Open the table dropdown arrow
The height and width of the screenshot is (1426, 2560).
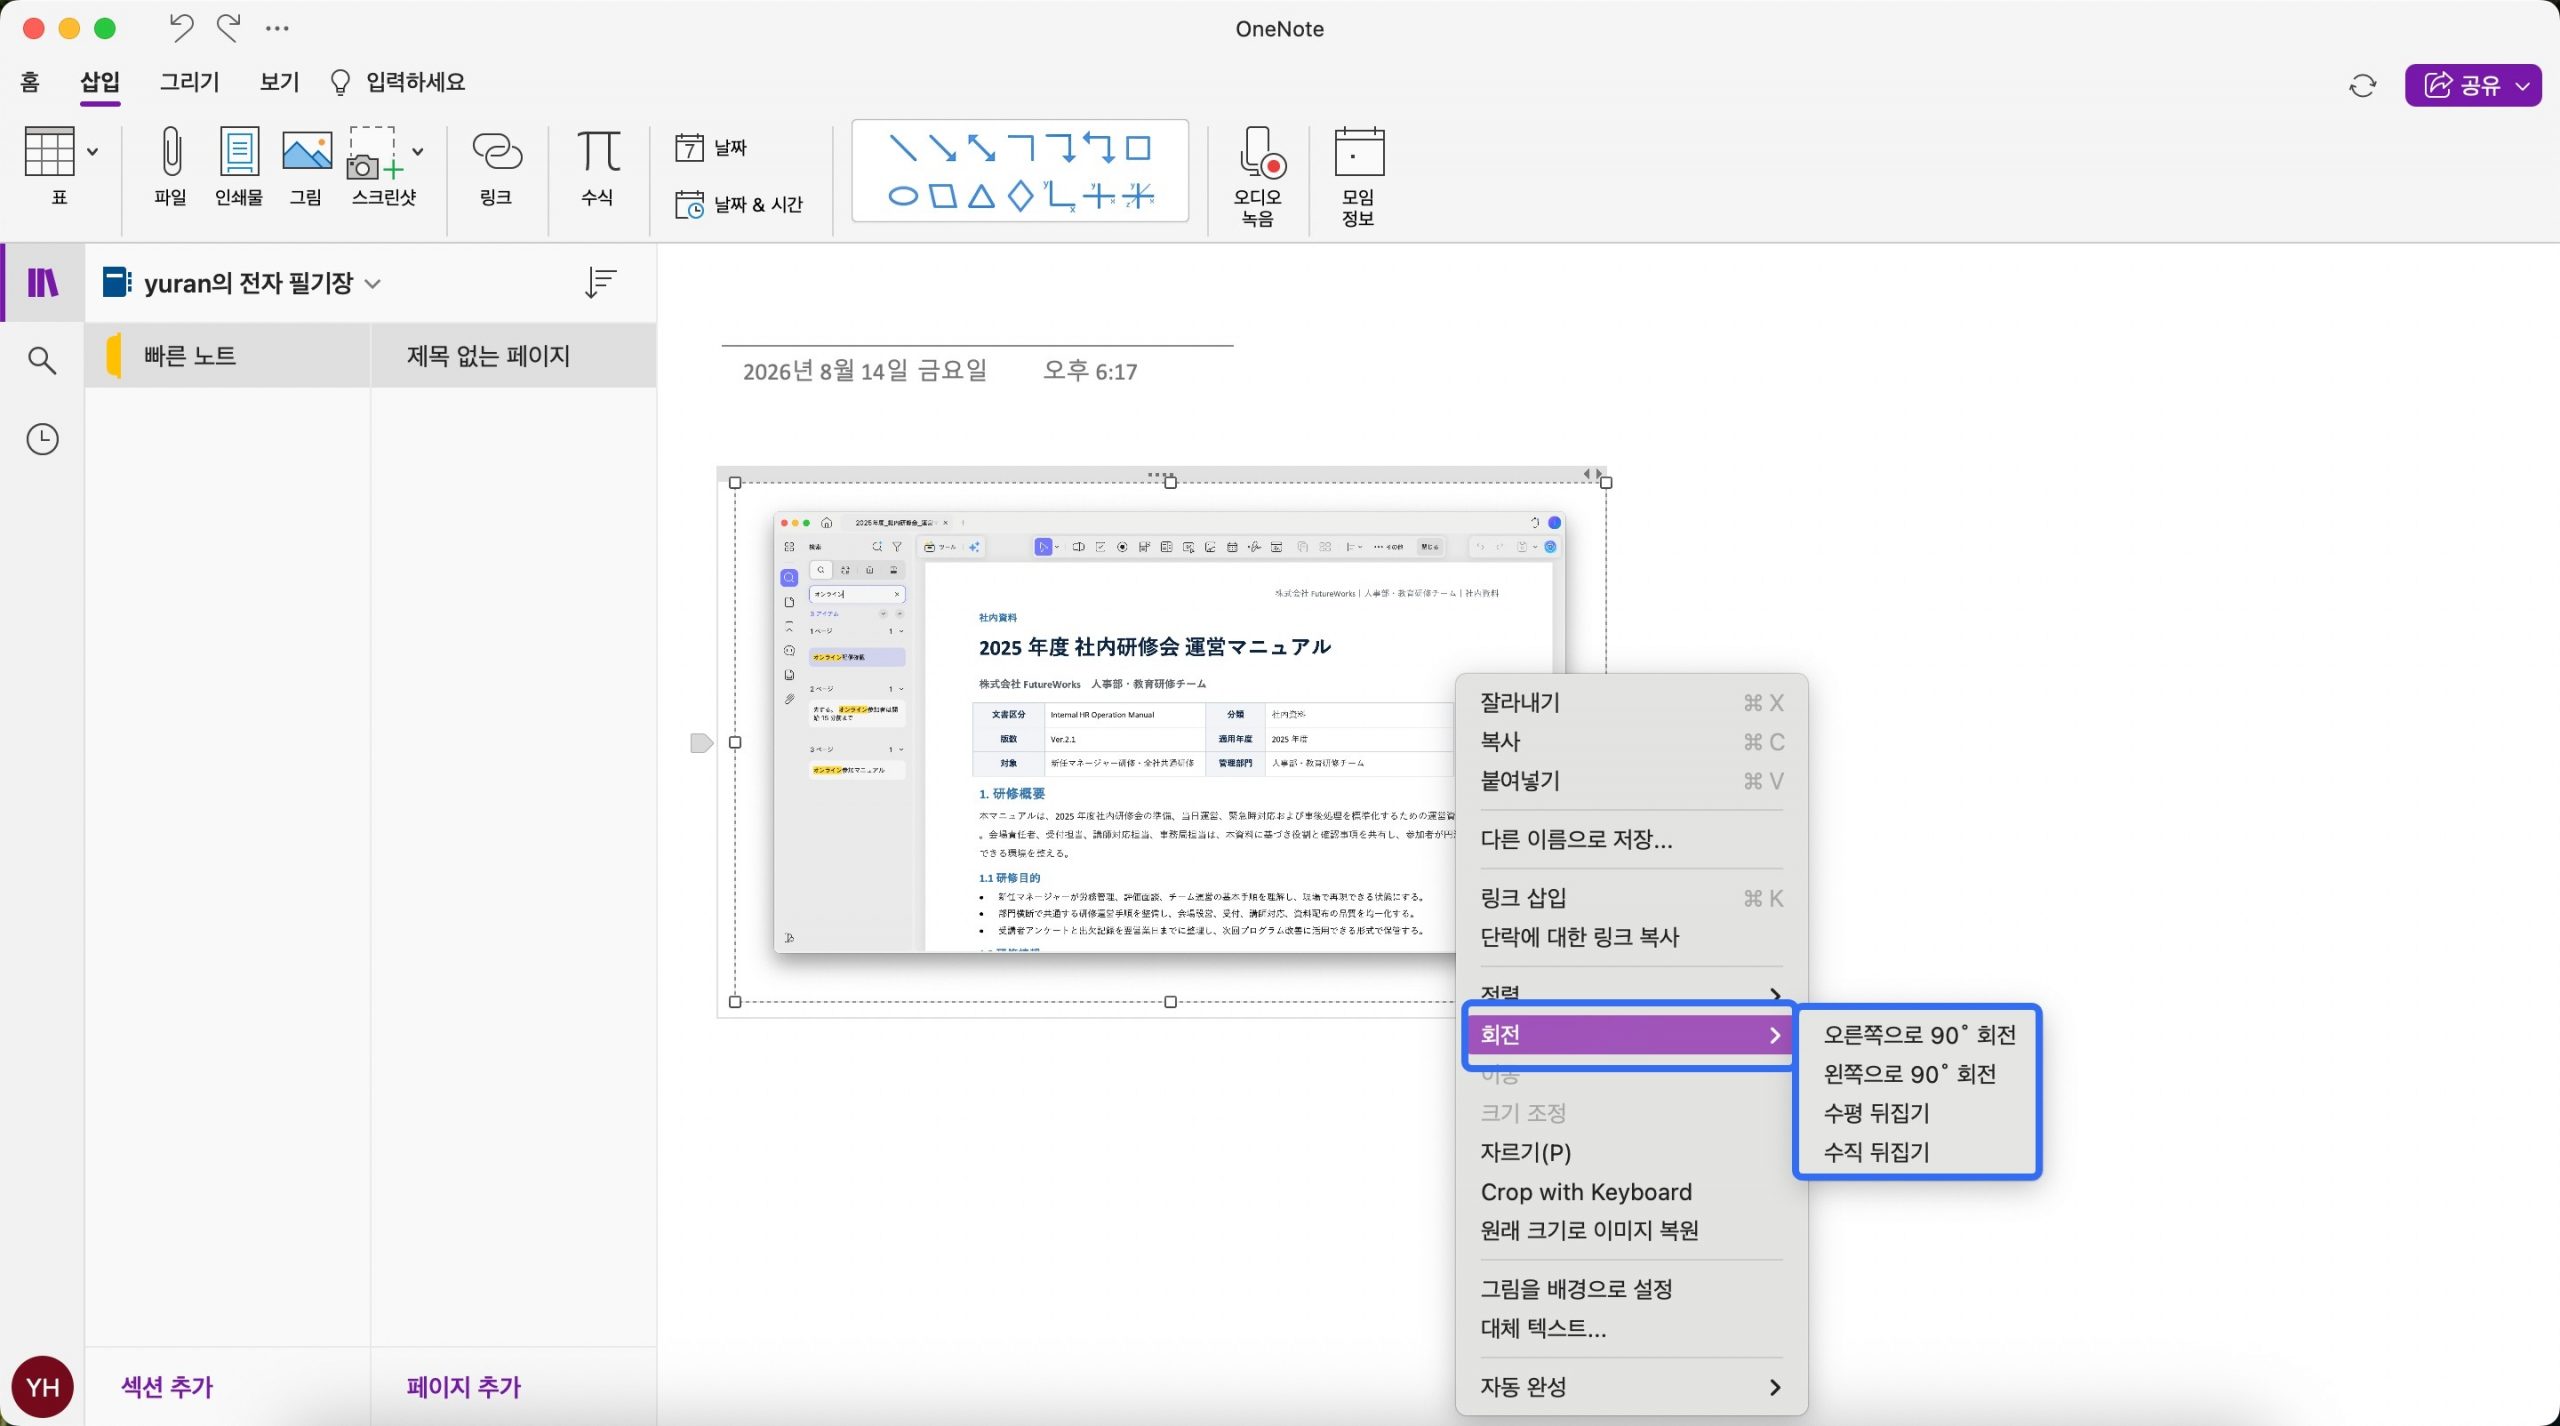pos(93,152)
